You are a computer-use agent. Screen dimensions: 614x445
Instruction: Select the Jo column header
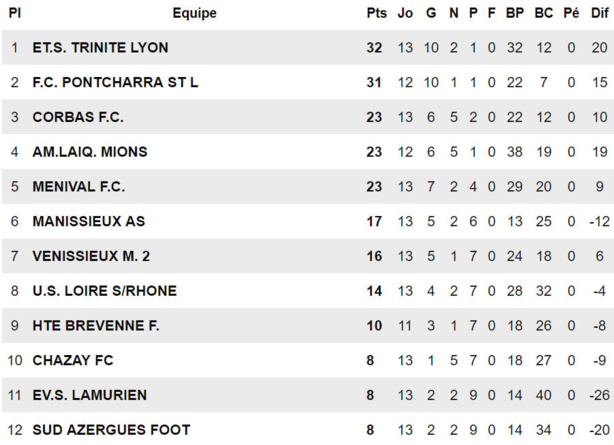tap(405, 14)
